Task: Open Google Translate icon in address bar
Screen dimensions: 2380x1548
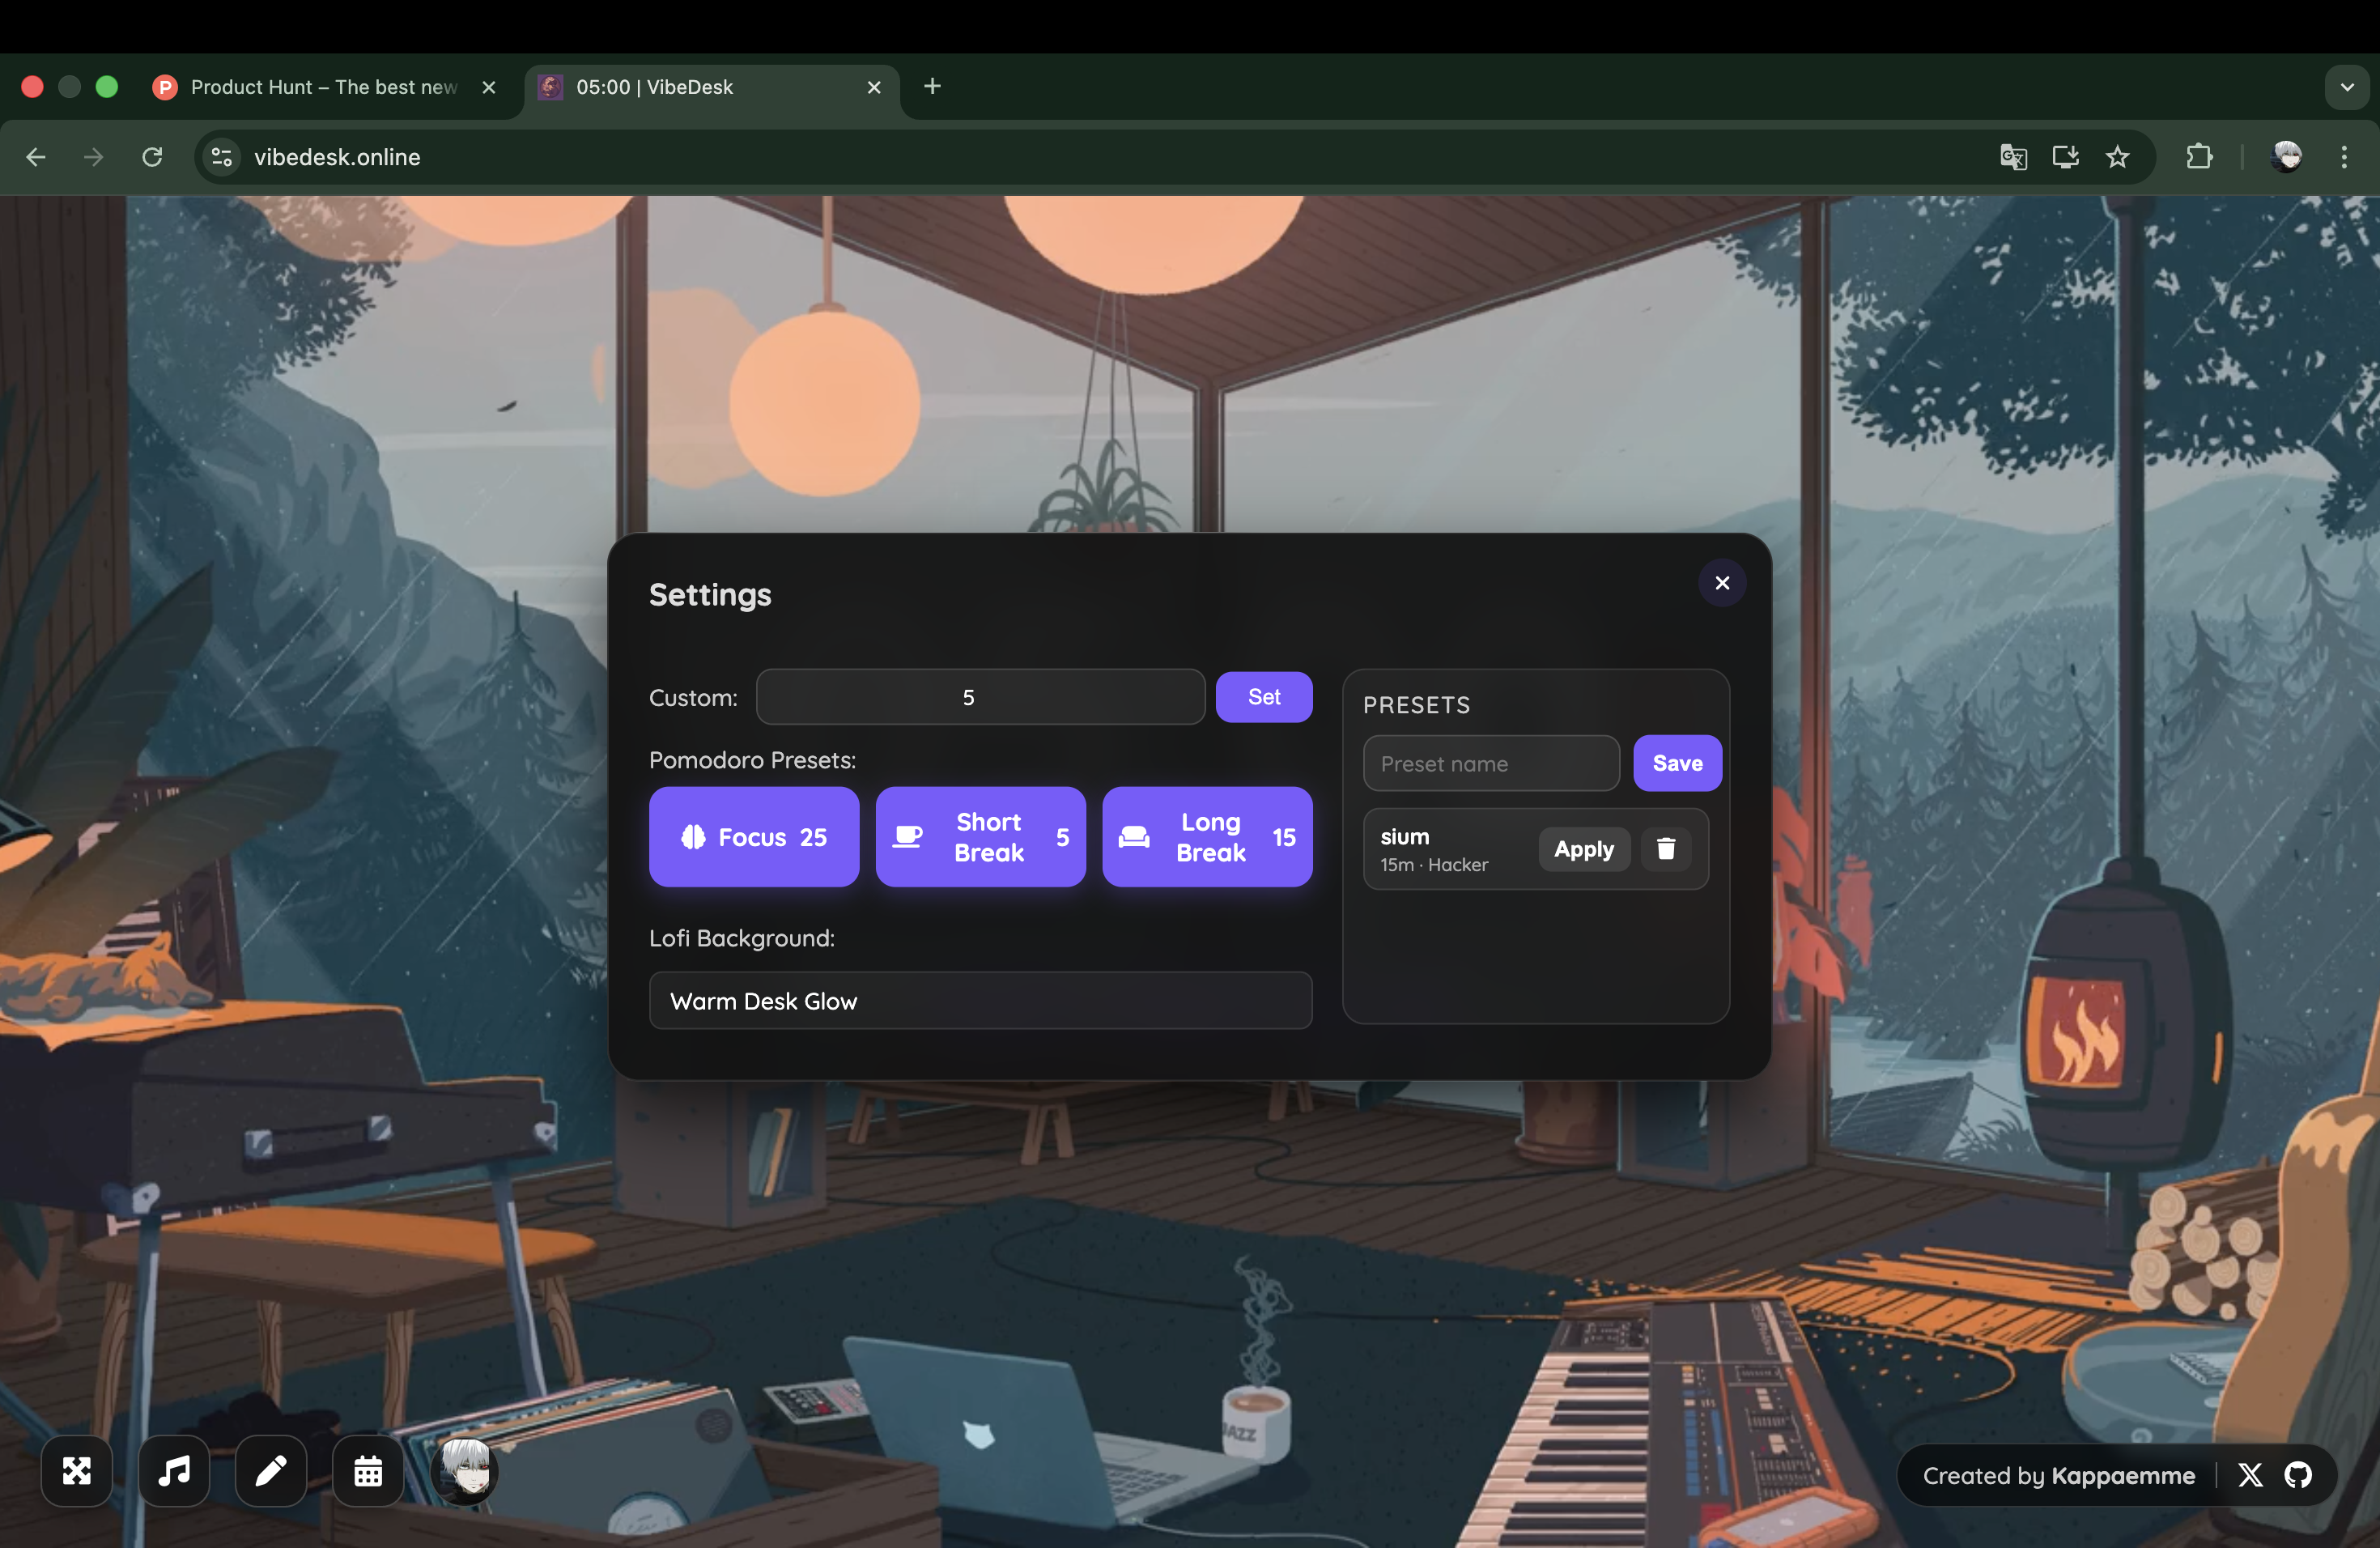Action: (2013, 157)
